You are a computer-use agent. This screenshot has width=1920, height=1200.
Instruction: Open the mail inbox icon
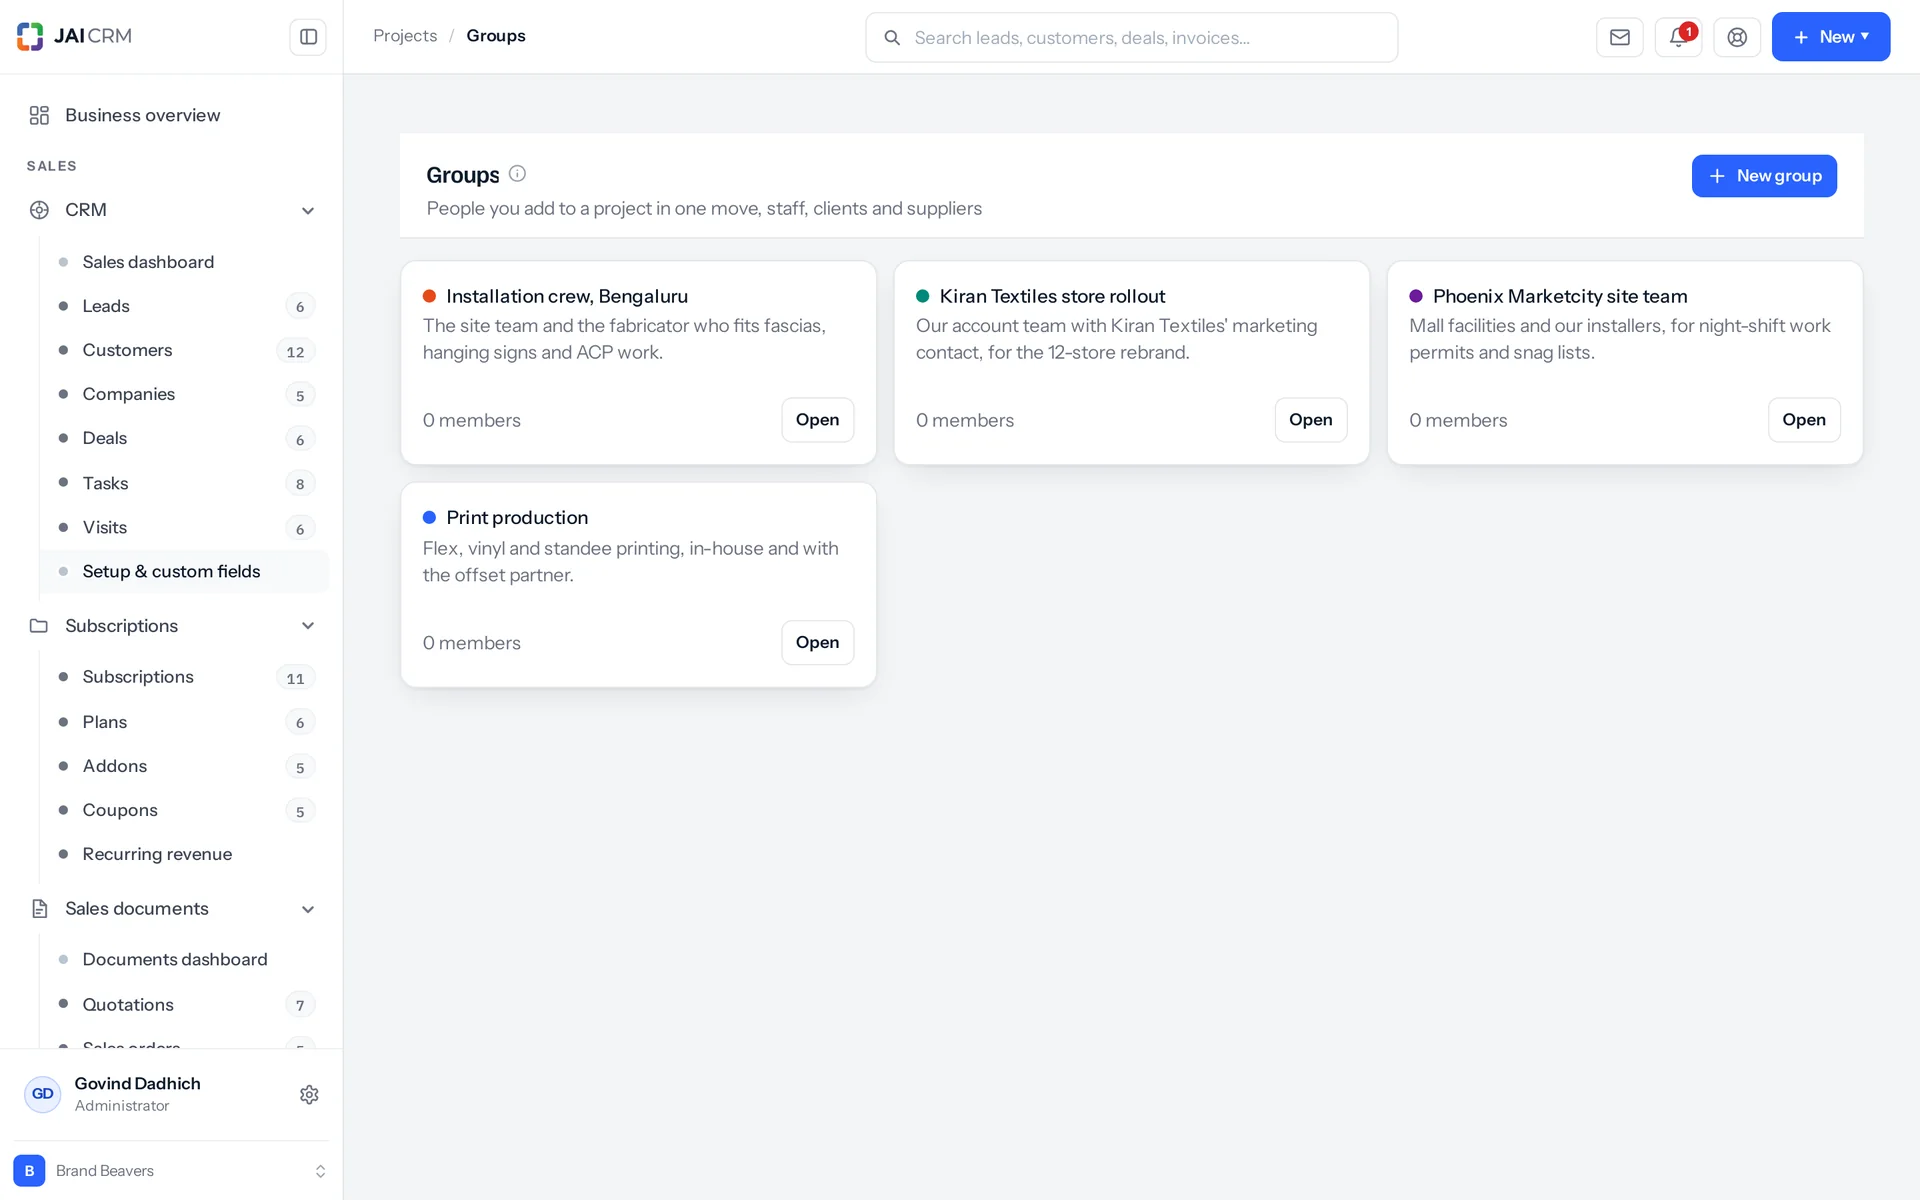point(1619,37)
